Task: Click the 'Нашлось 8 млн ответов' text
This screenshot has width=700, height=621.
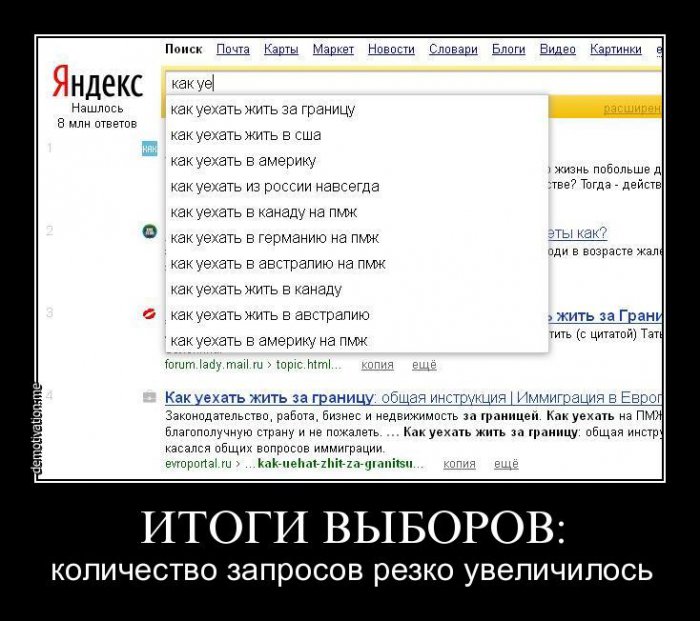Action: pos(97,116)
